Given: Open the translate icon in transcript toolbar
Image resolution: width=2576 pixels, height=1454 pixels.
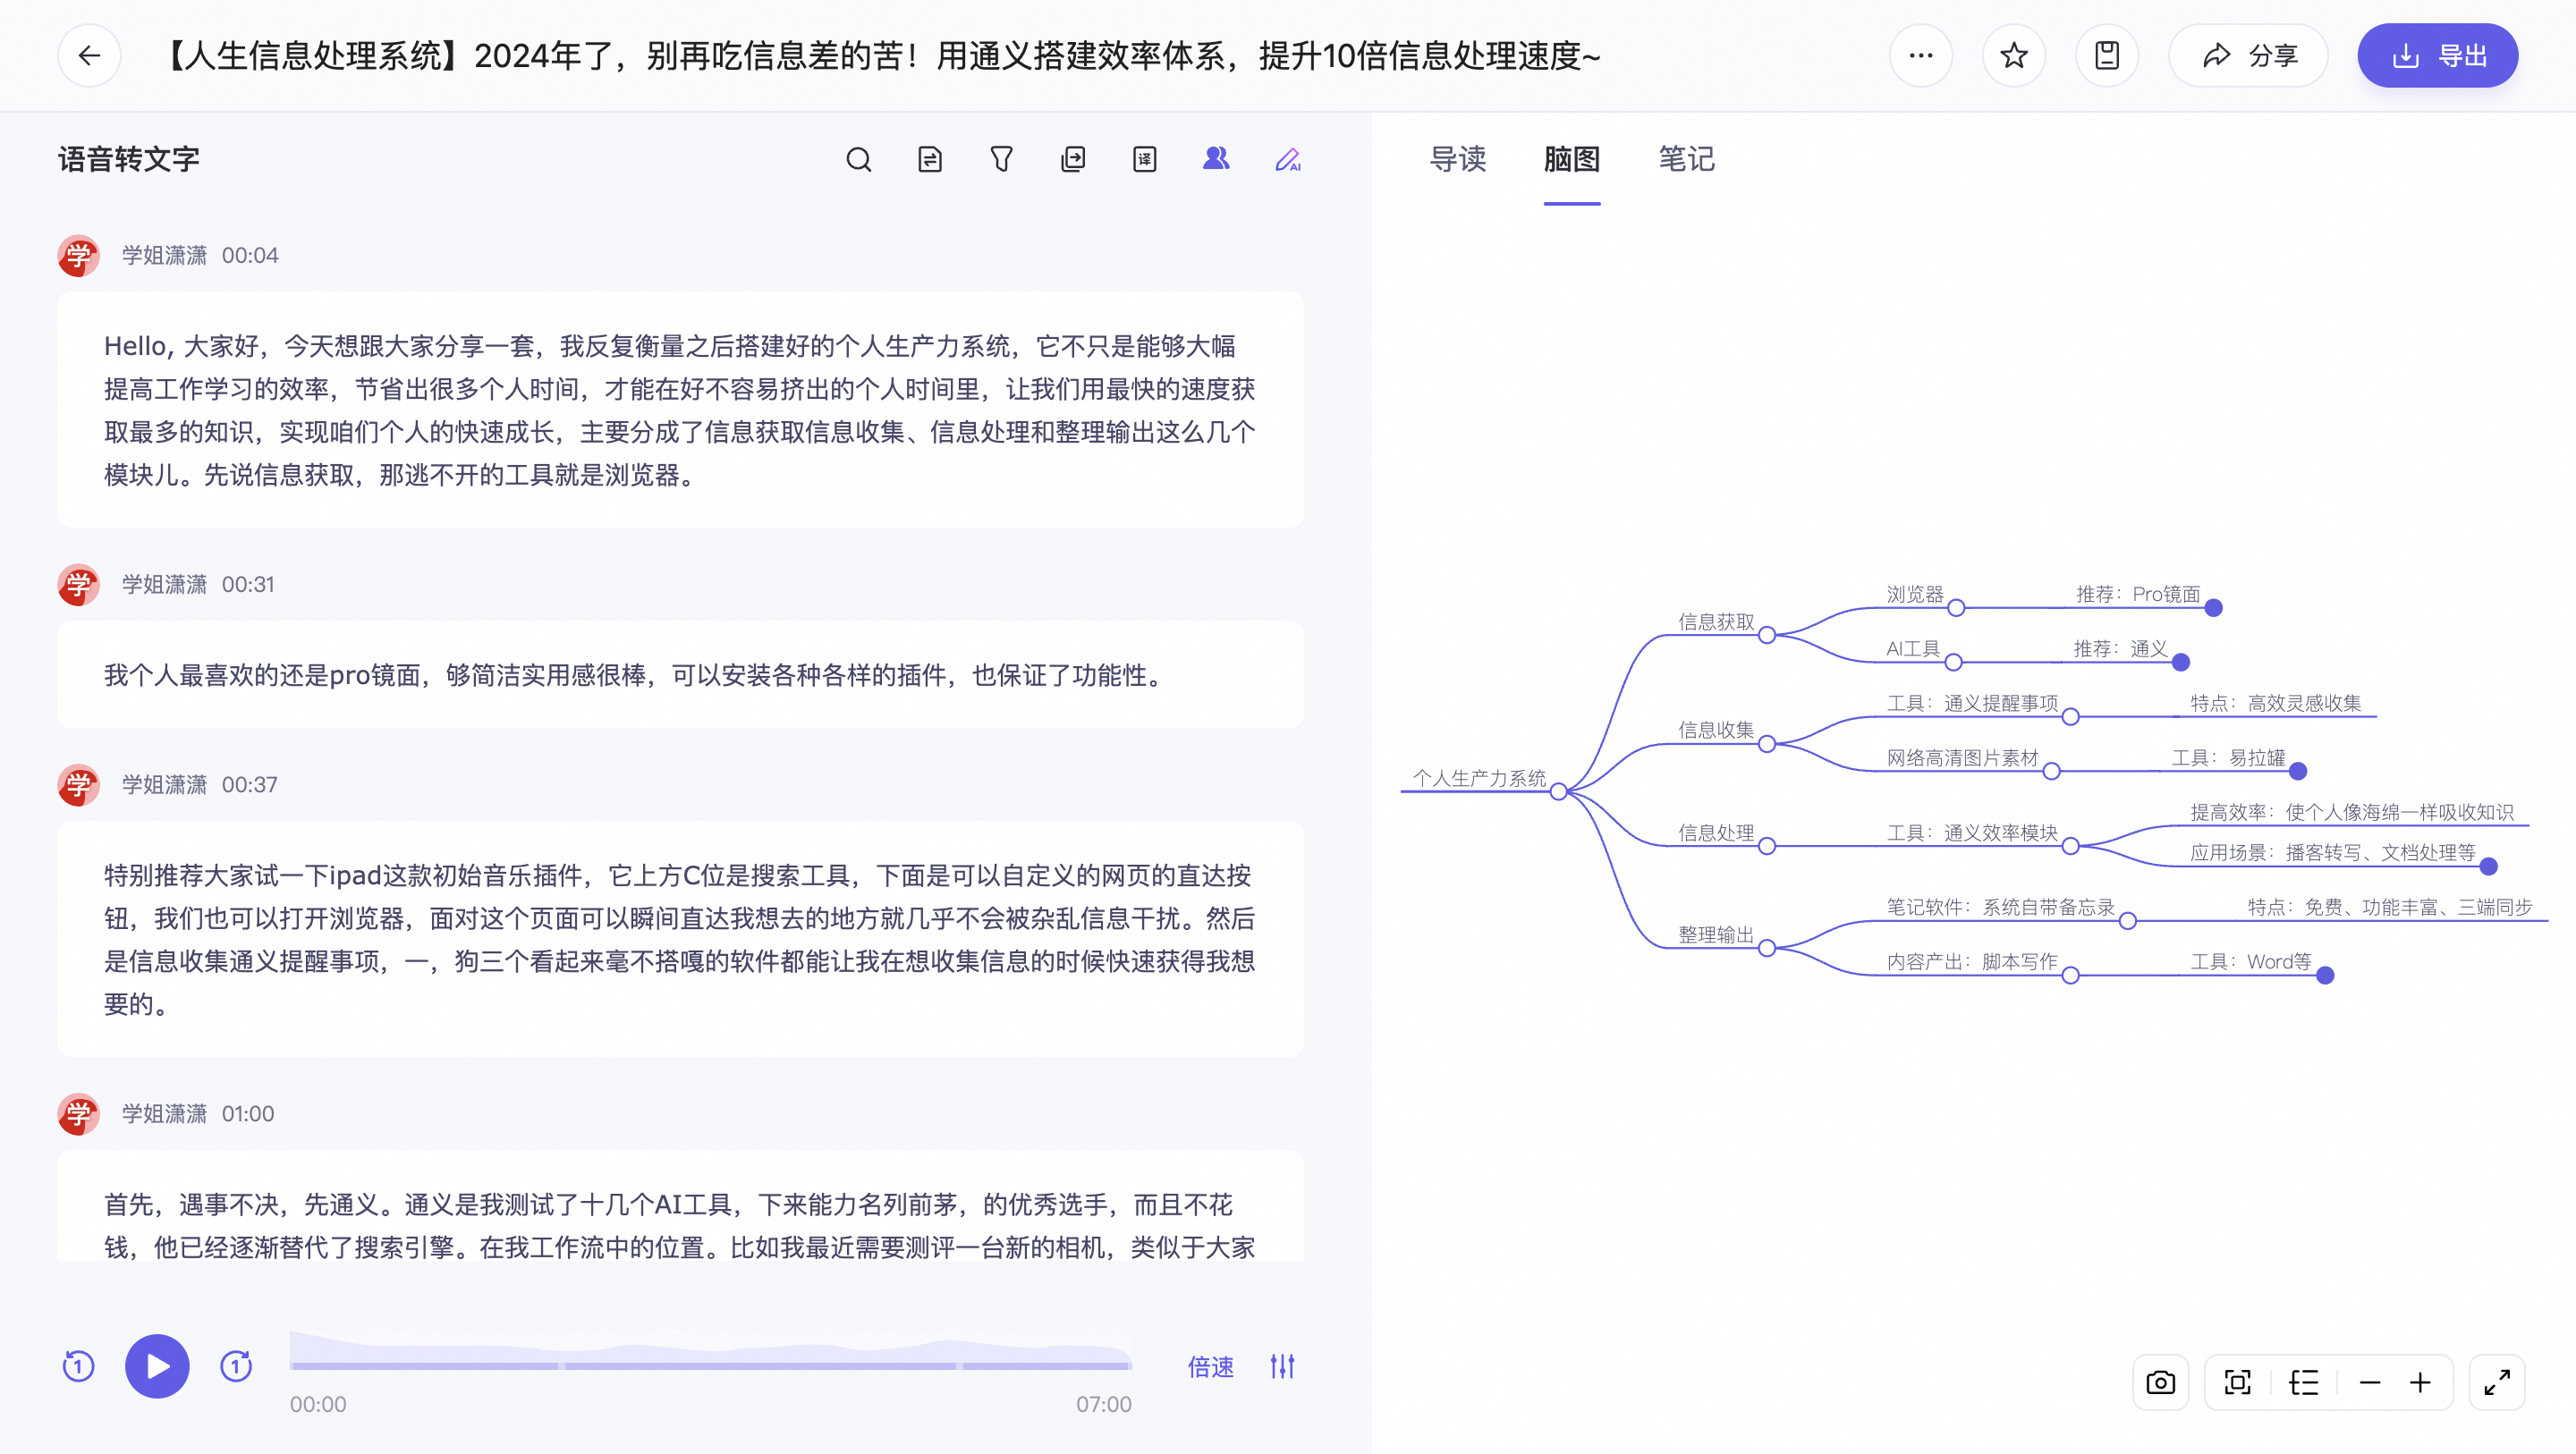Looking at the screenshot, I should 1144,159.
